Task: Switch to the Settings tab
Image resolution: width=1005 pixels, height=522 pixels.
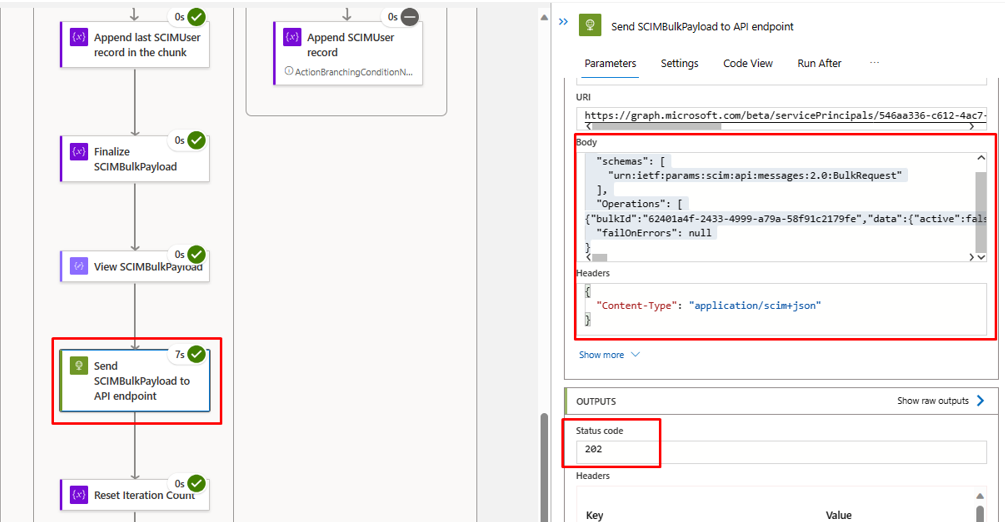Action: (679, 63)
